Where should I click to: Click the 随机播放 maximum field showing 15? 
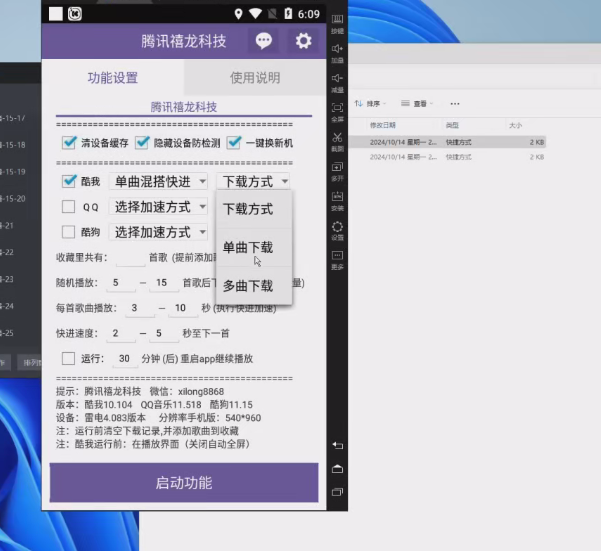[164, 283]
